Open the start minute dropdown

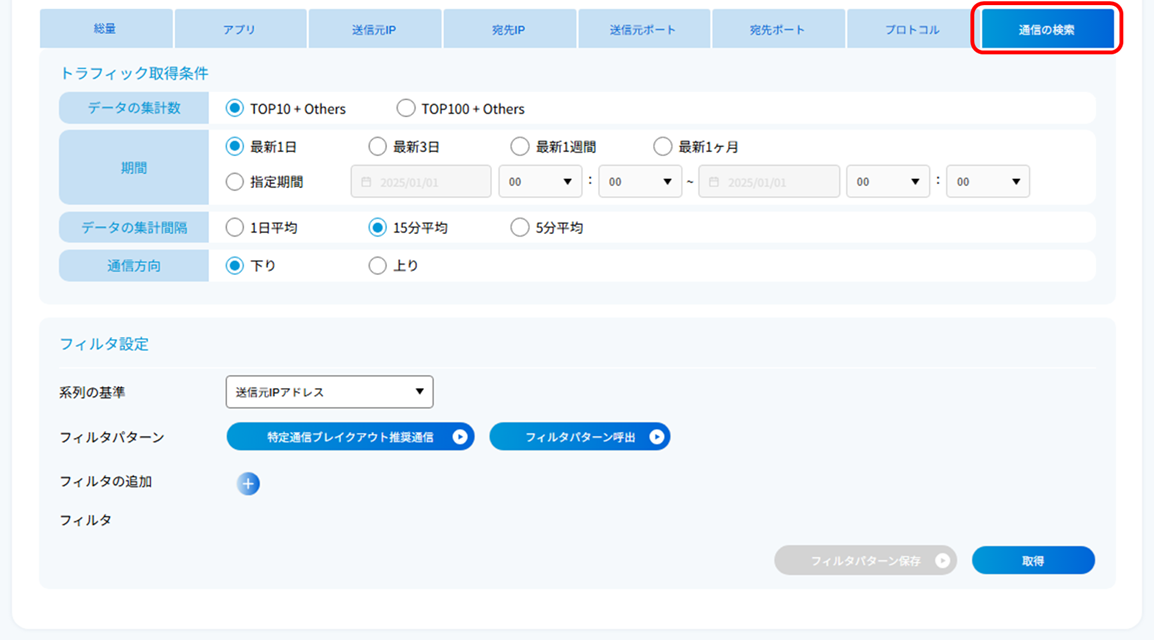pos(640,182)
